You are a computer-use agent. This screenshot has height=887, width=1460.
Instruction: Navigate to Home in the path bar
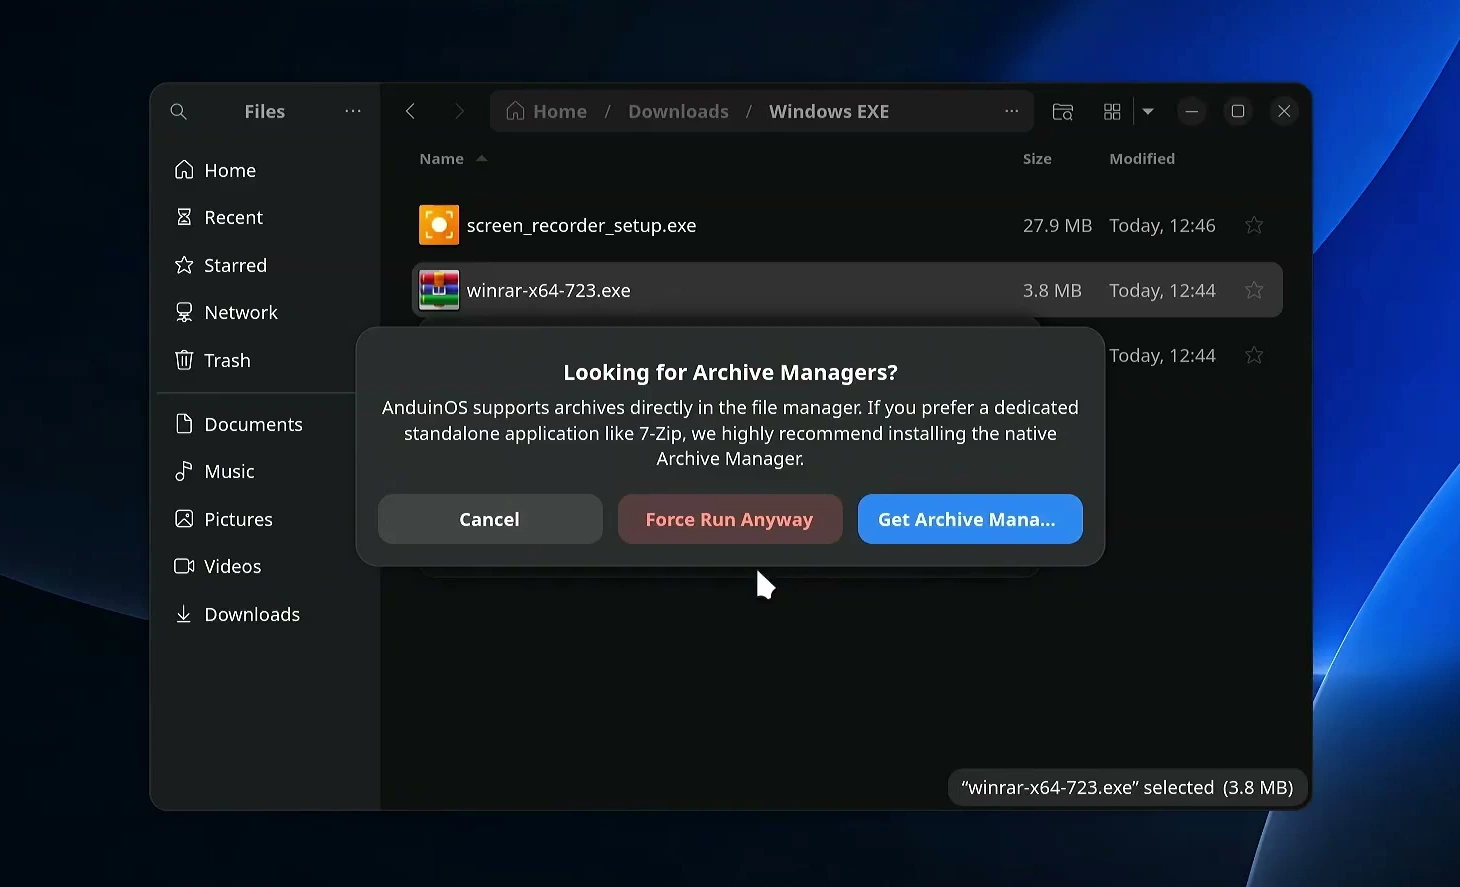coord(546,111)
